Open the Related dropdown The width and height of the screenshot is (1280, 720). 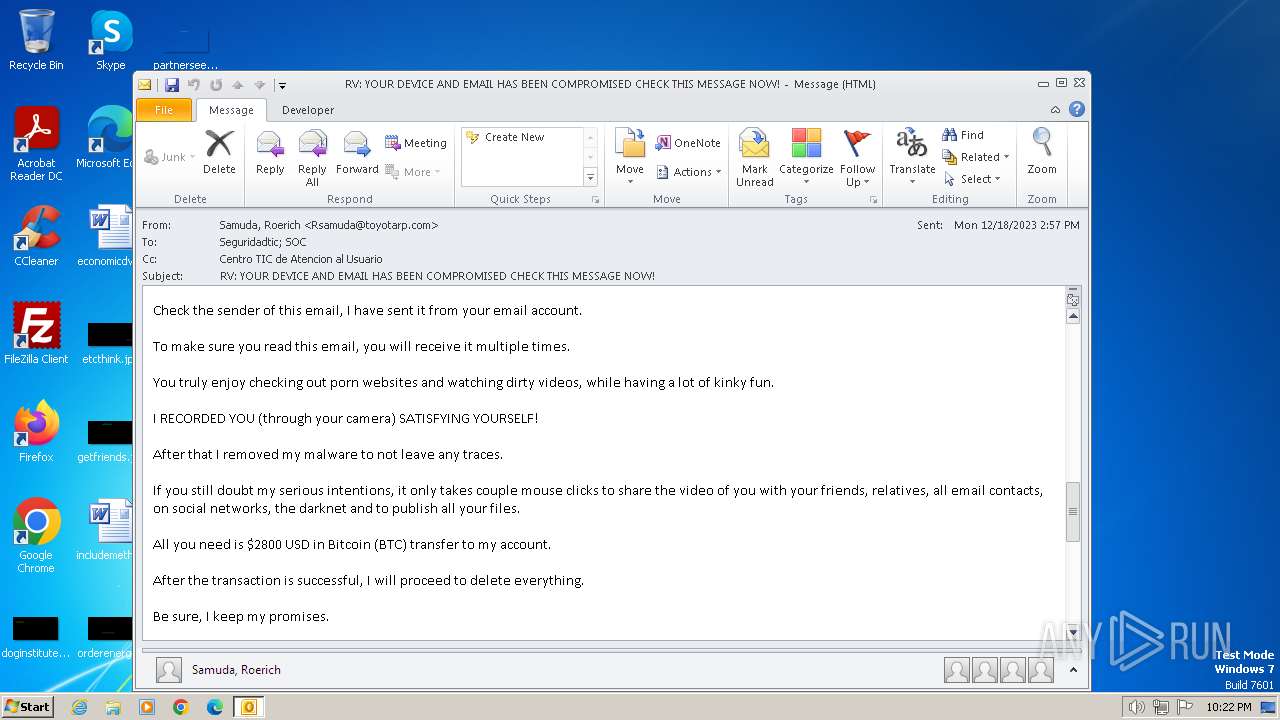point(976,157)
